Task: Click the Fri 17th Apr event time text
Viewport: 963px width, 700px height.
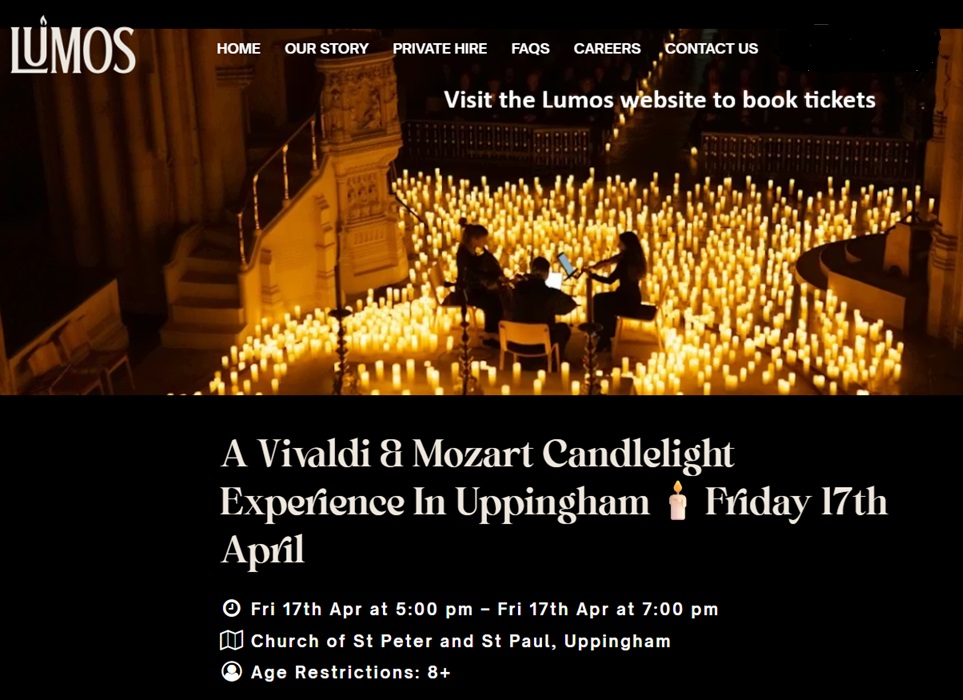Action: (x=484, y=609)
